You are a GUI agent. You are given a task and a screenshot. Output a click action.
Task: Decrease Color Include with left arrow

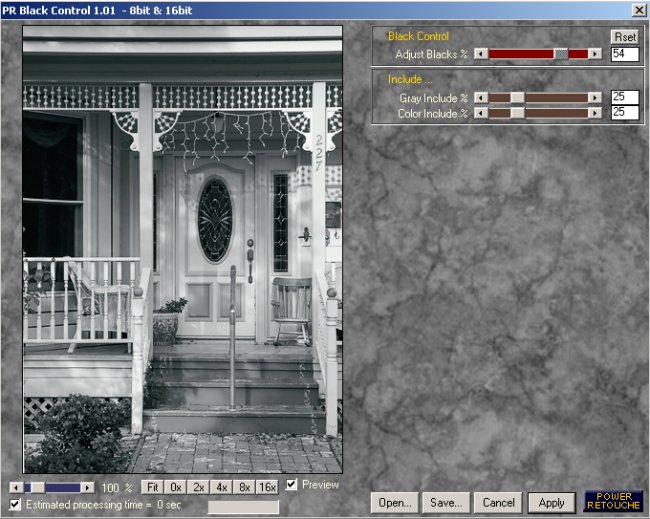point(481,113)
